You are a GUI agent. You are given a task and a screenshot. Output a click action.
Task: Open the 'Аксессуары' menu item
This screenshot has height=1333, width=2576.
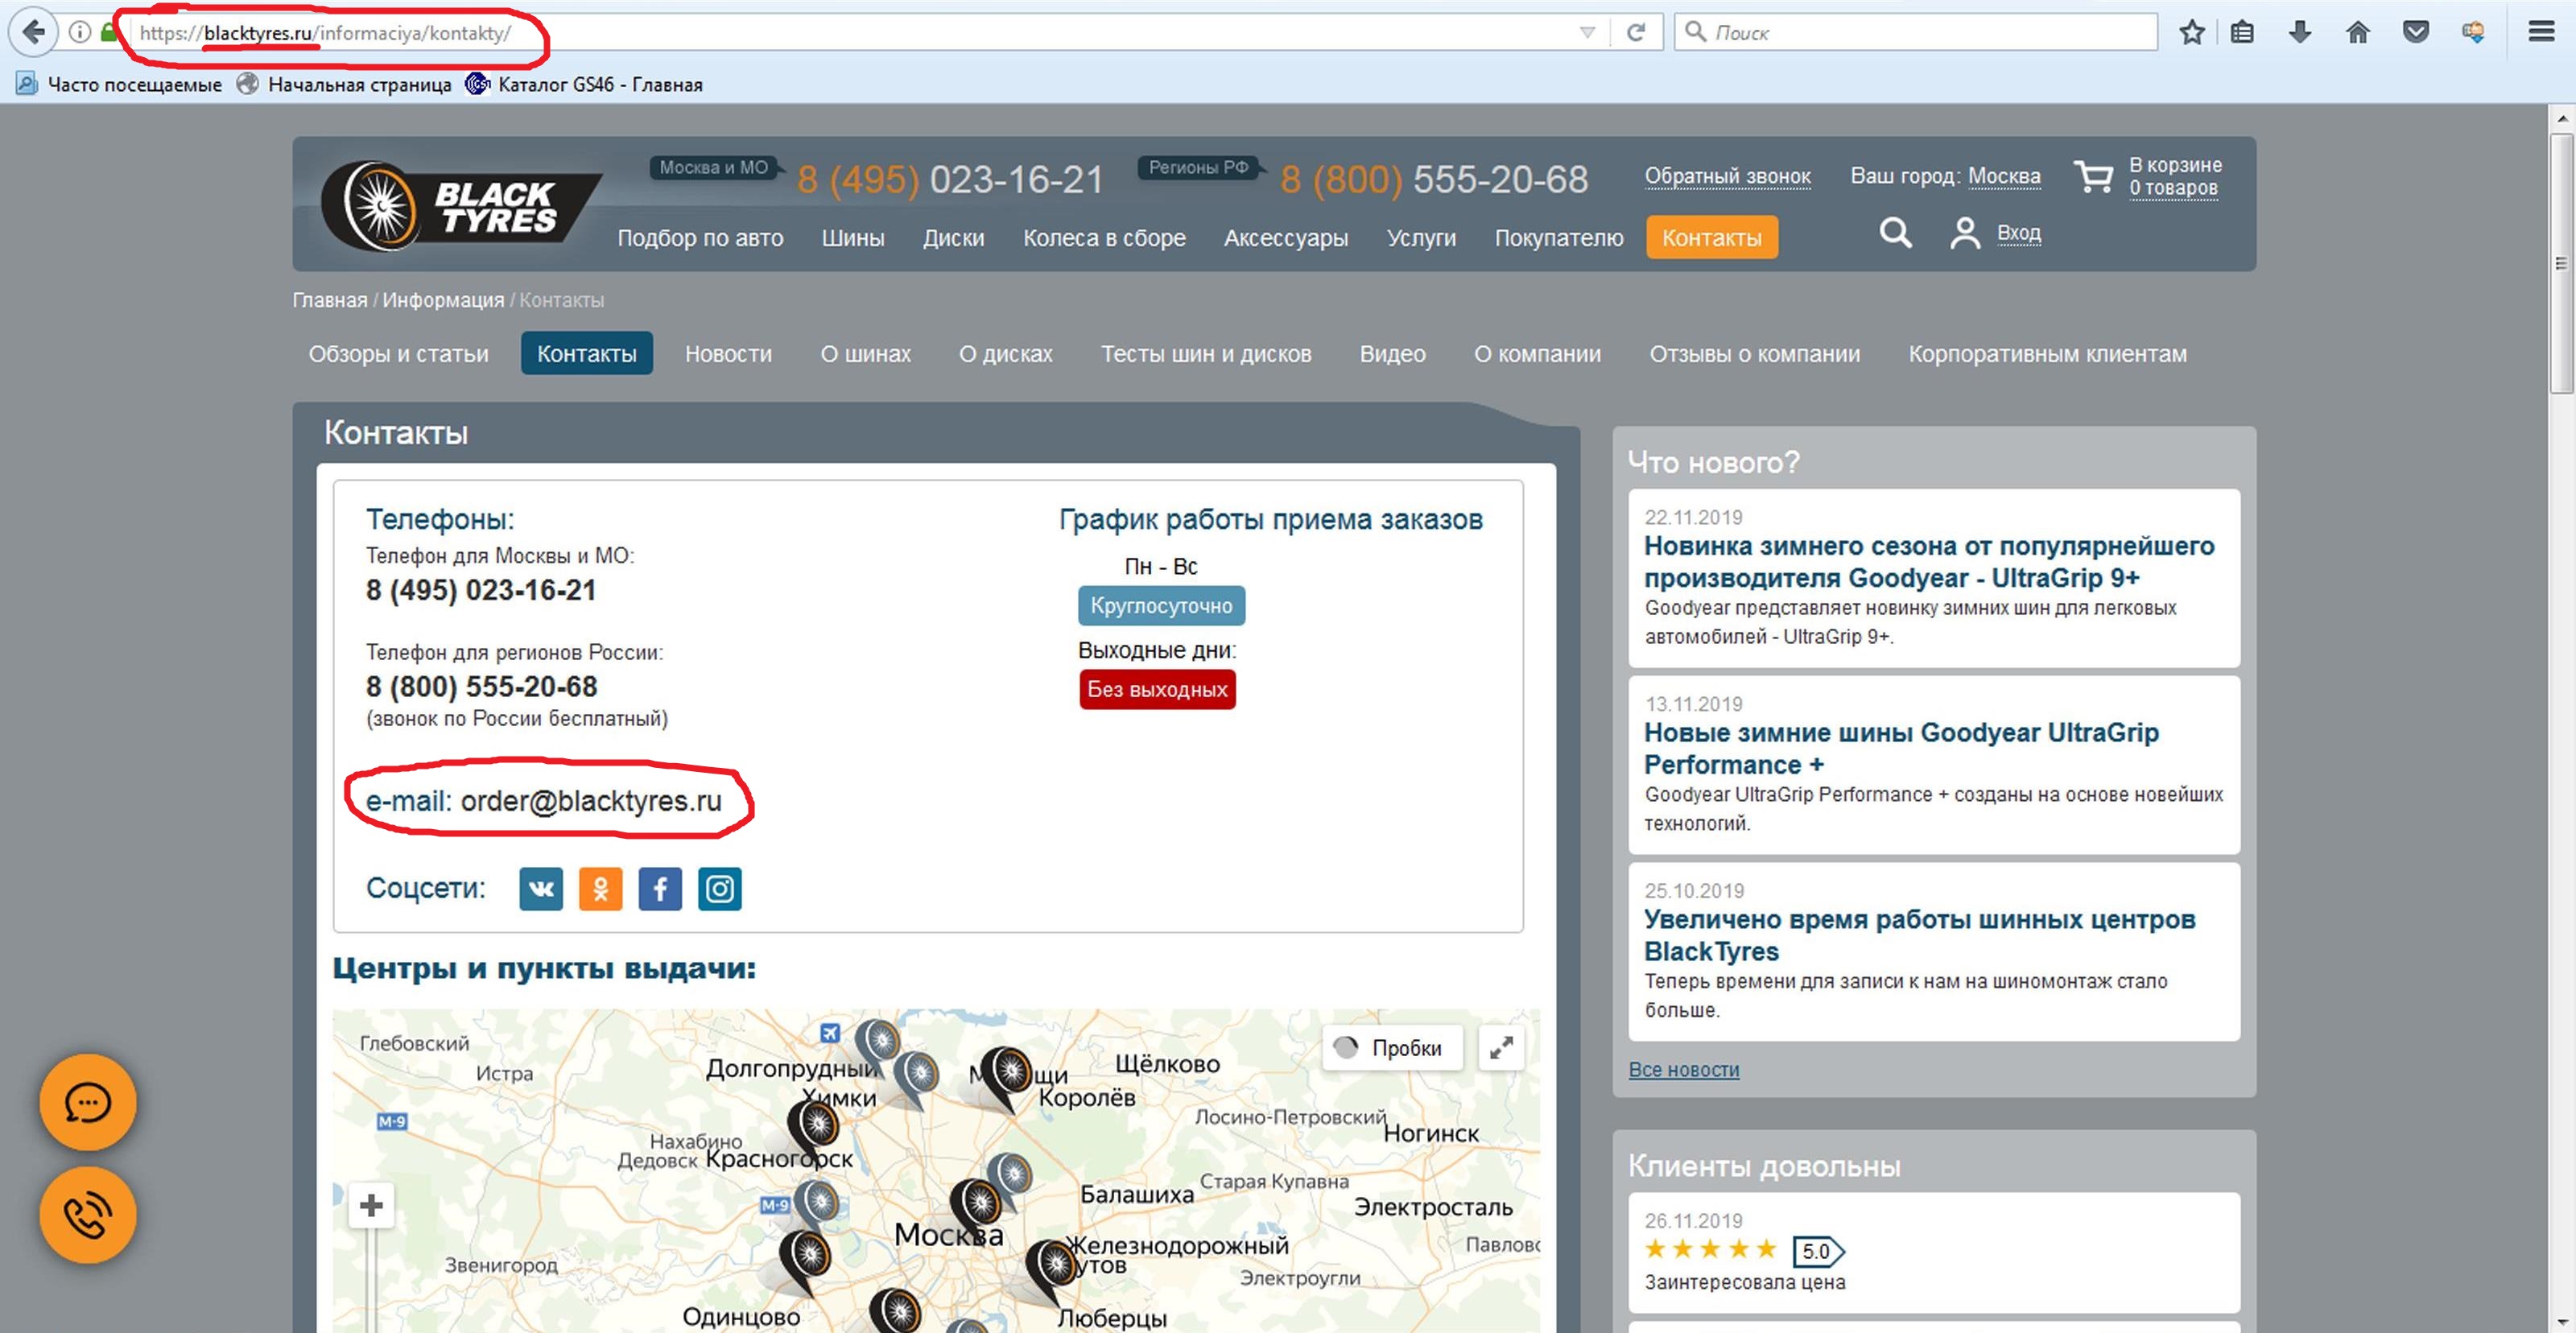click(x=1286, y=238)
